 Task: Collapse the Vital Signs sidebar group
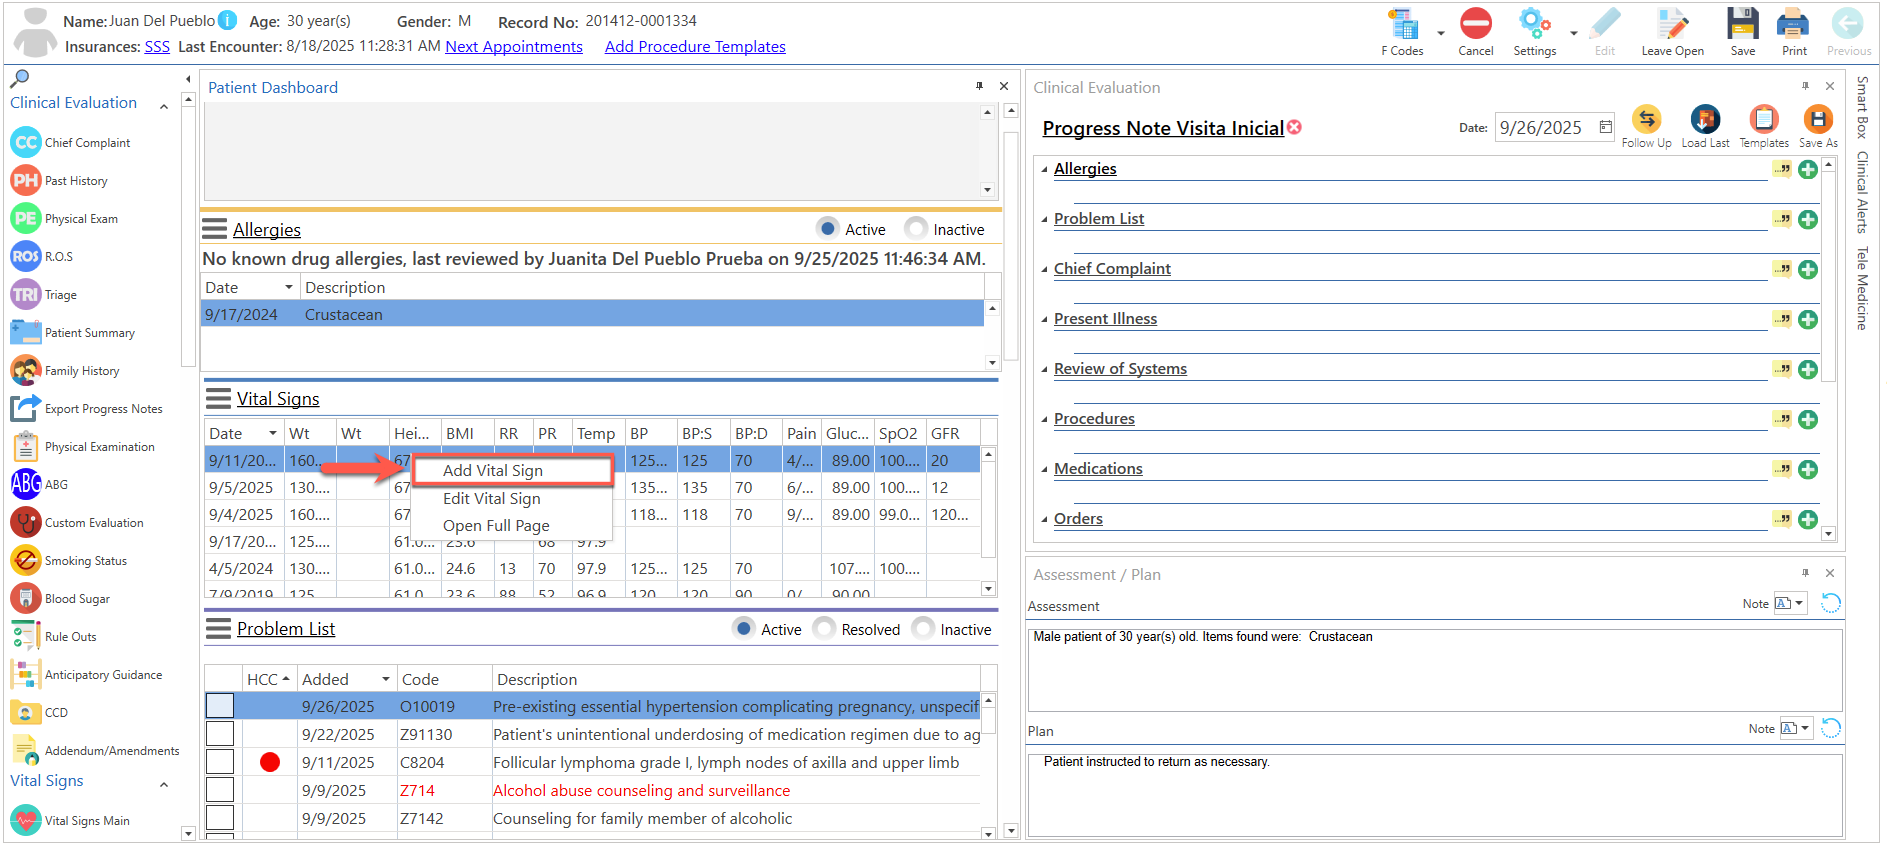point(164,784)
